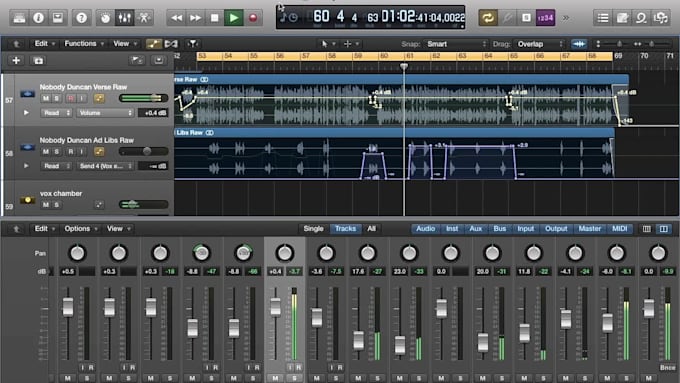Switch the Mixer to Single view
Screen dimensions: 680x383
pos(314,229)
